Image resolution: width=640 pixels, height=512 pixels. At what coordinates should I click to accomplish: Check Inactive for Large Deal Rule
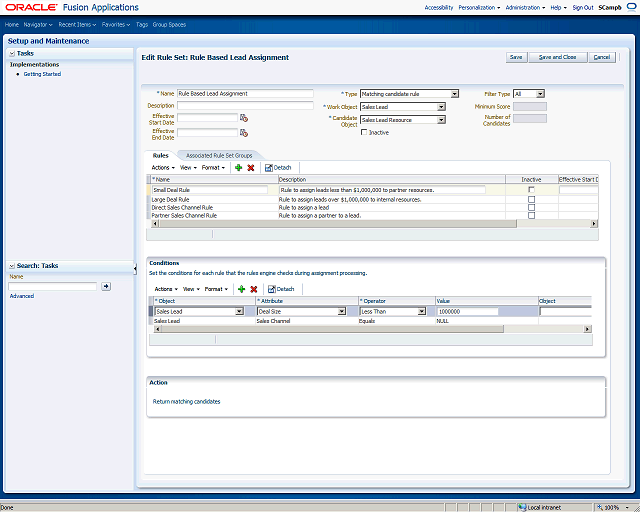(x=531, y=200)
